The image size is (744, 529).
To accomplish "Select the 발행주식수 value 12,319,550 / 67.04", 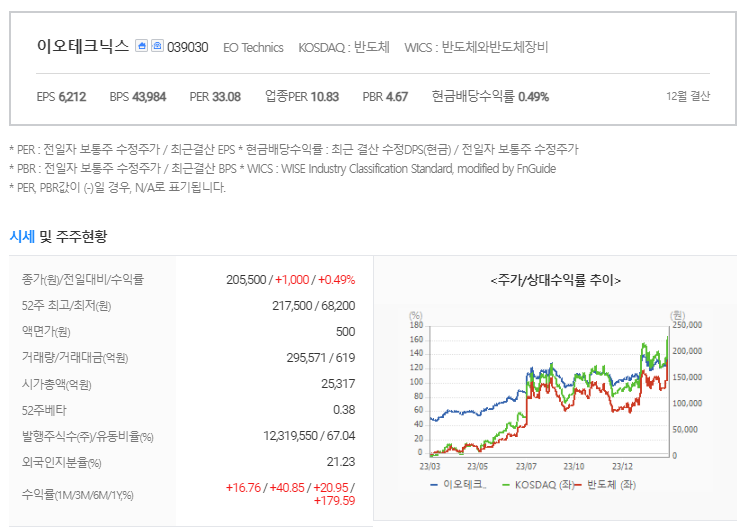I will click(x=309, y=436).
